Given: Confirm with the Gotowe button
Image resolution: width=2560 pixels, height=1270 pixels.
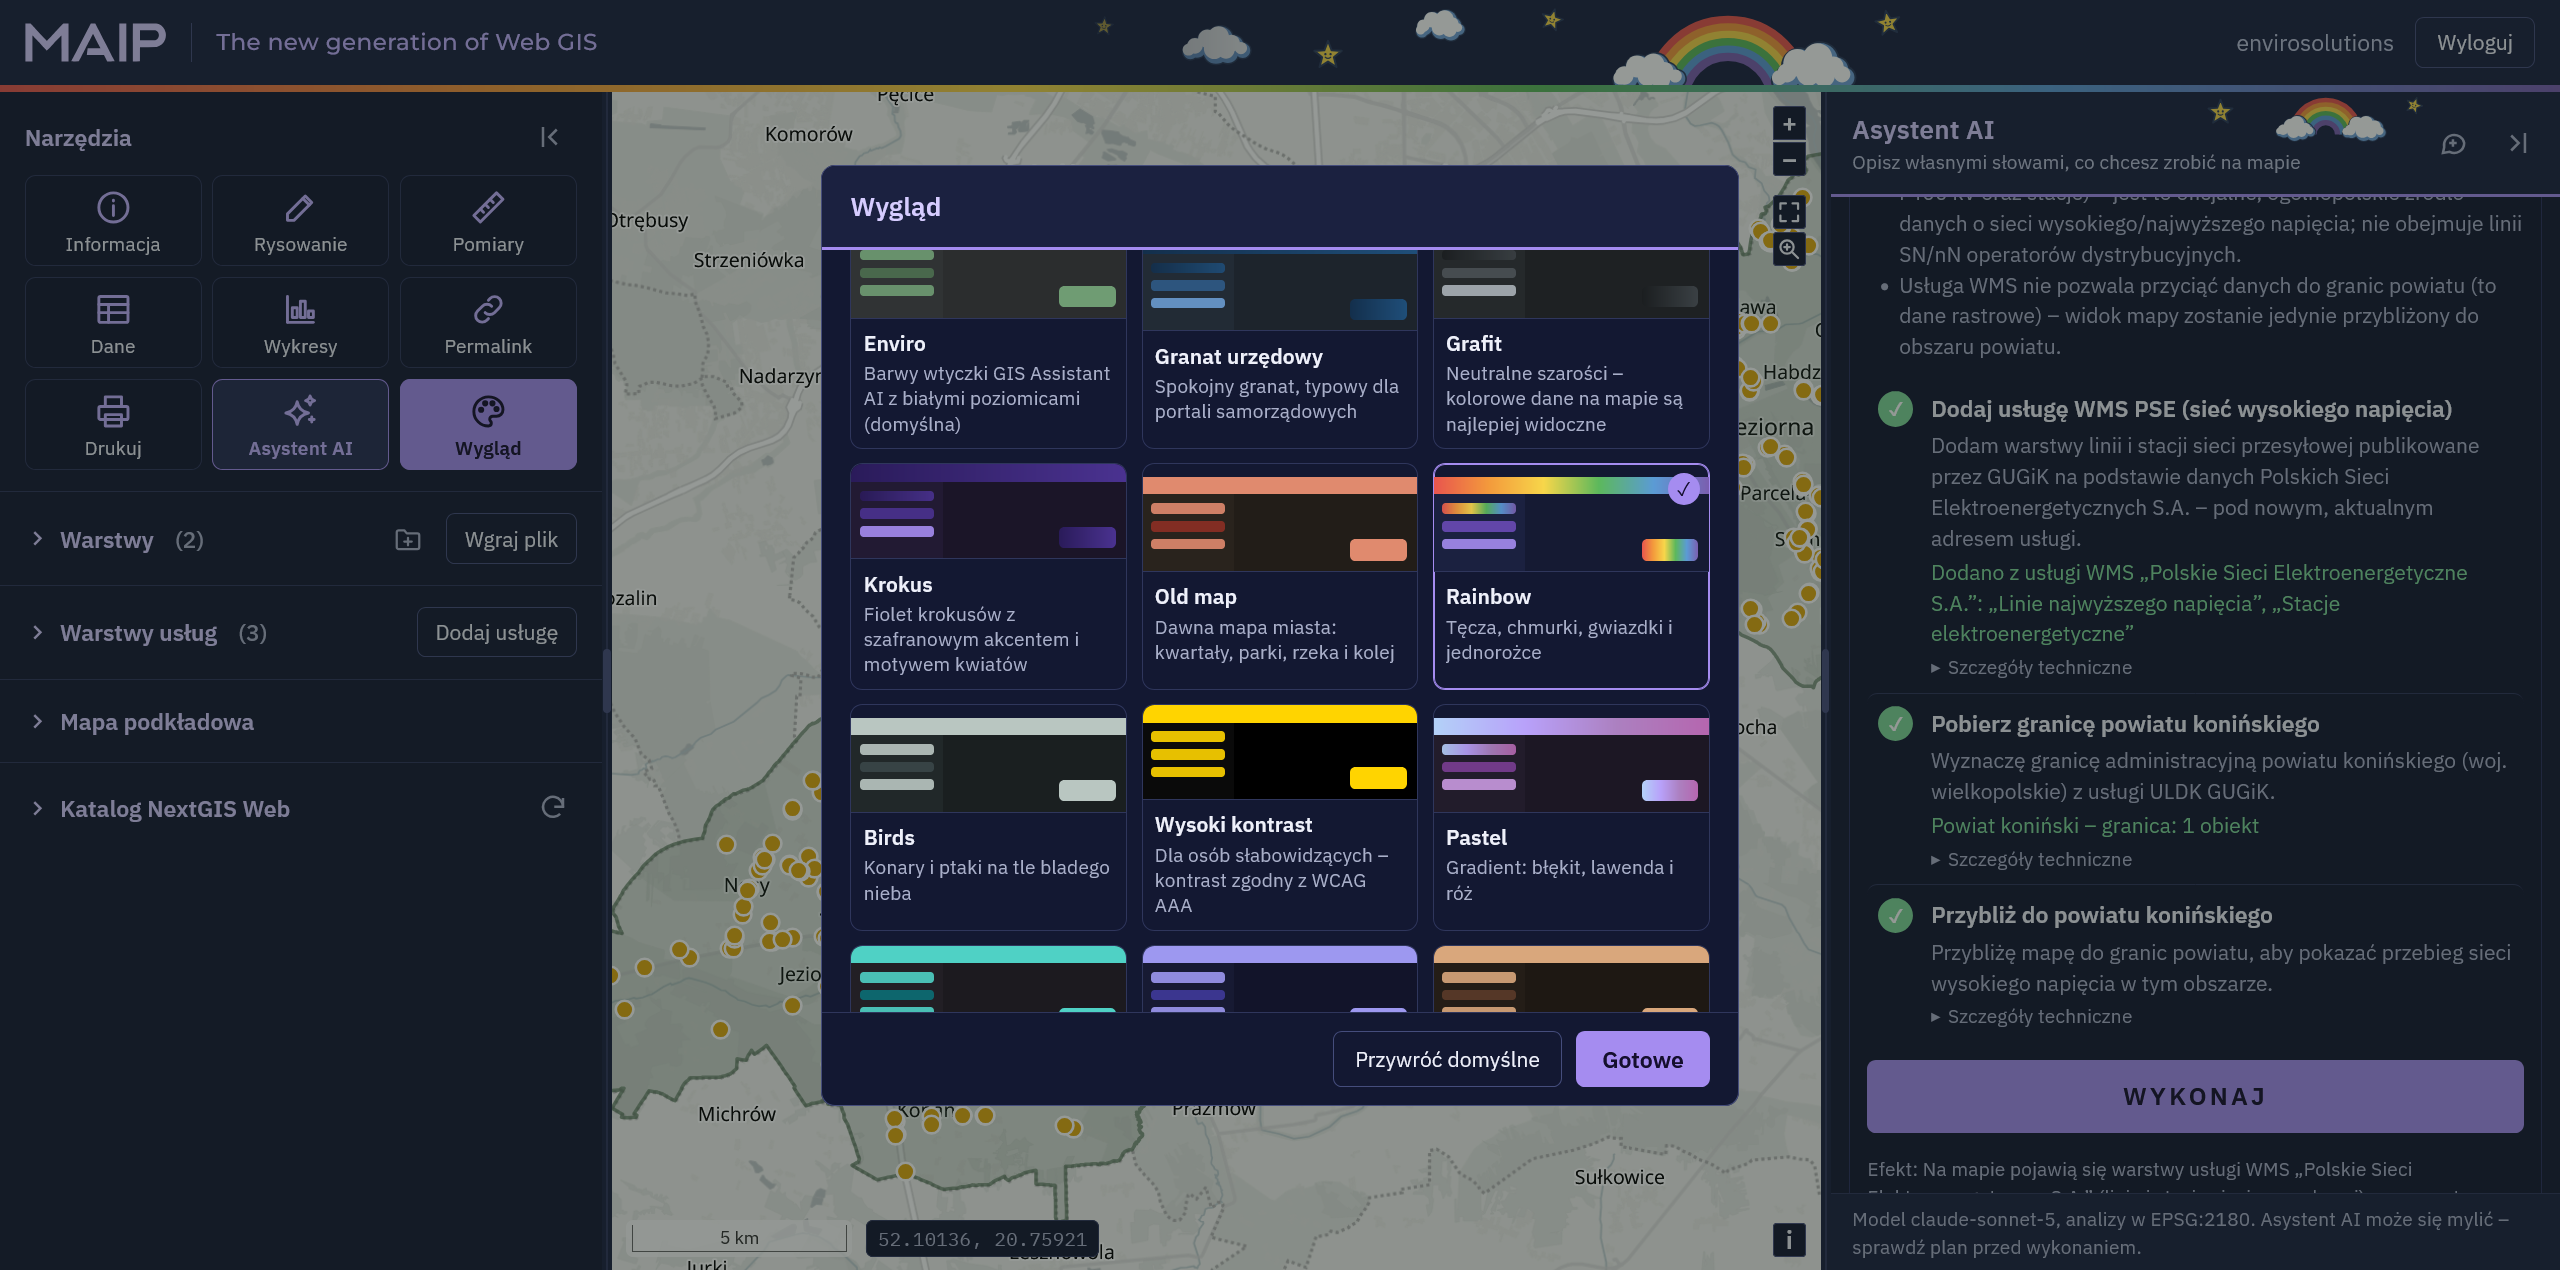Looking at the screenshot, I should [1642, 1059].
